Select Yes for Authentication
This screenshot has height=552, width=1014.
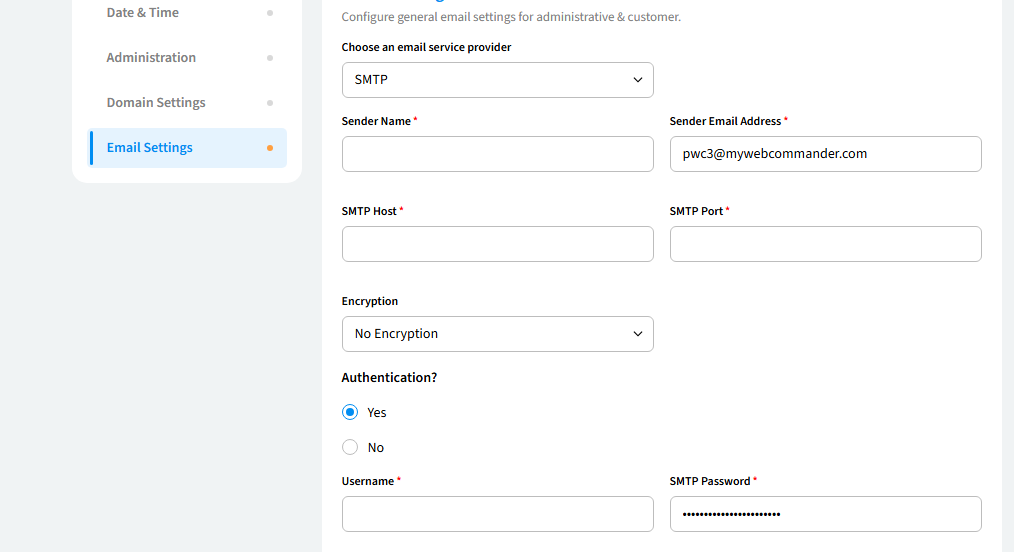[350, 412]
